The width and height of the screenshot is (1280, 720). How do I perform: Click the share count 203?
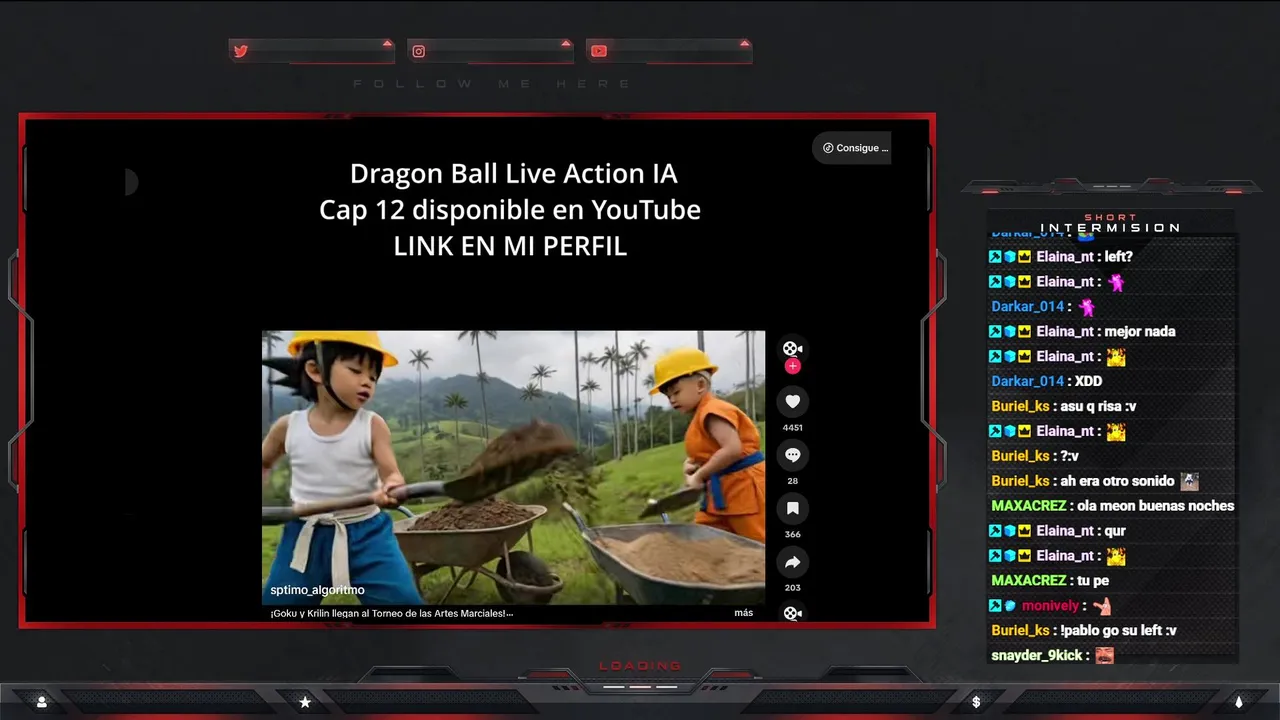tap(792, 588)
